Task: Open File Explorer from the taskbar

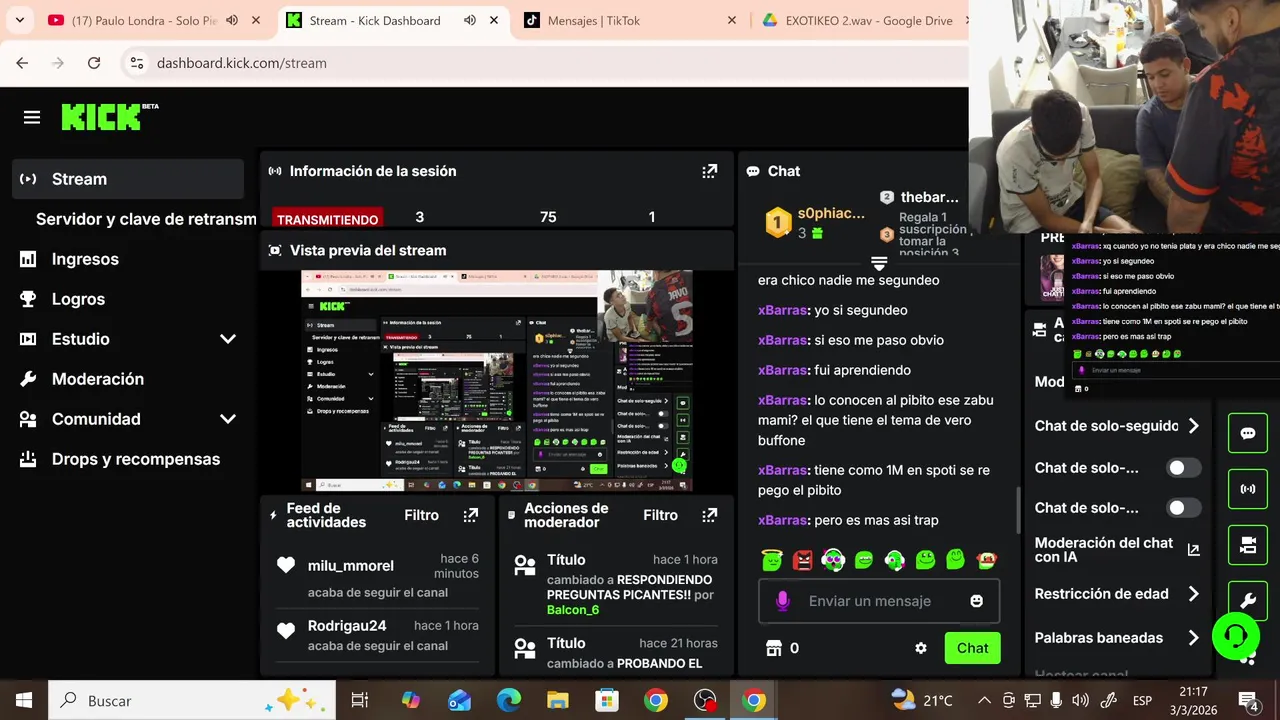Action: [558, 700]
